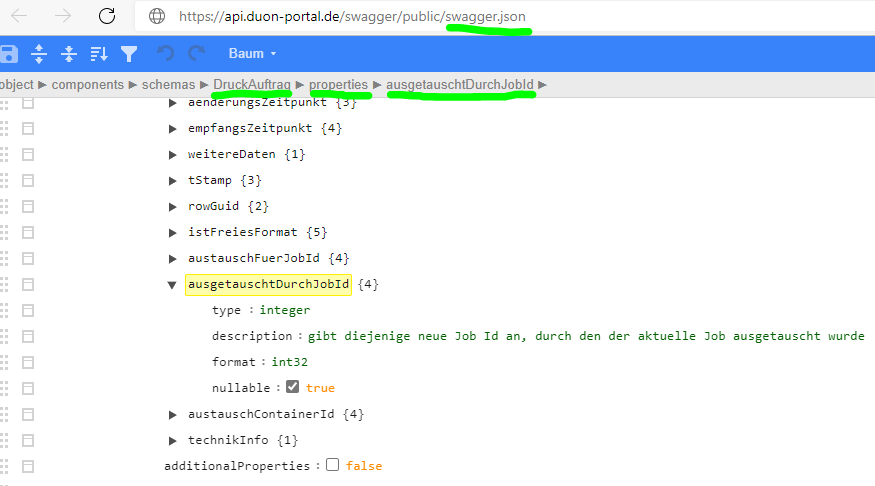Click the redo arrow icon

tap(196, 53)
